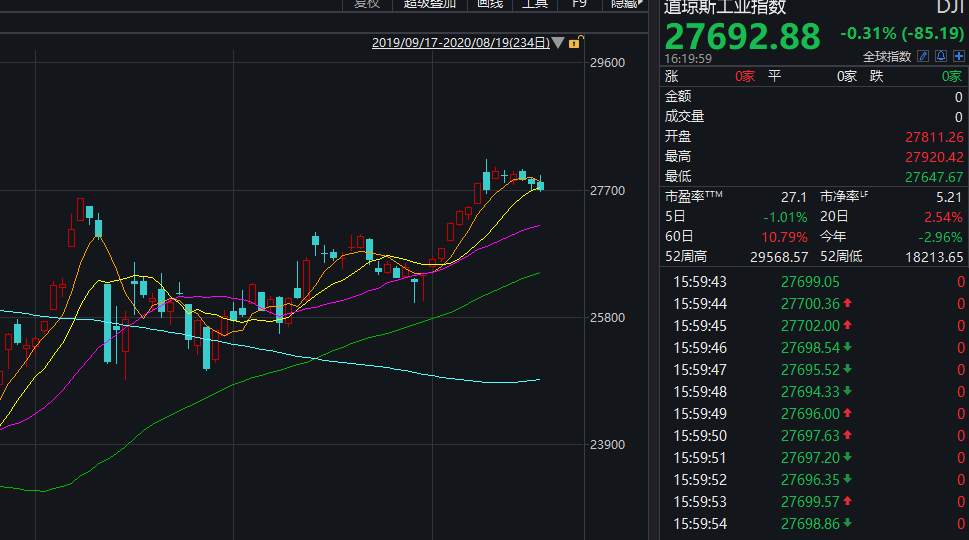Open the 超级叠加 overlay option
This screenshot has height=540, width=969.
click(430, 4)
